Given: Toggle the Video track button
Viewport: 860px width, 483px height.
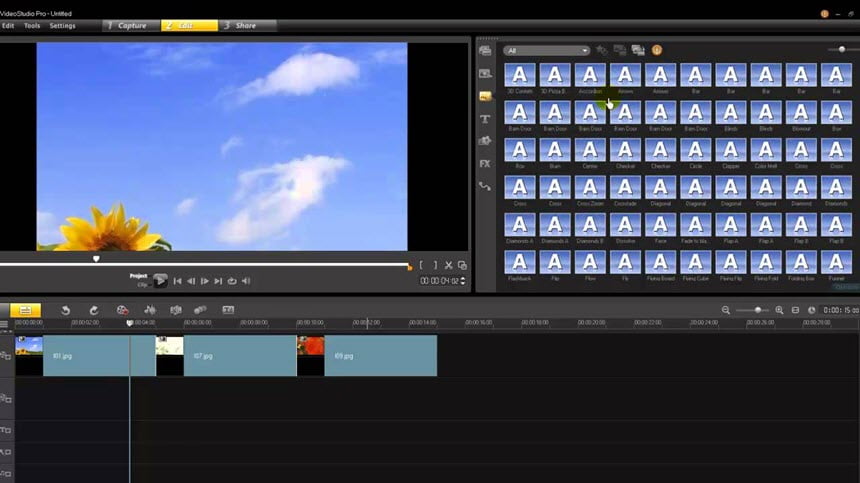Looking at the screenshot, I should click(6, 356).
